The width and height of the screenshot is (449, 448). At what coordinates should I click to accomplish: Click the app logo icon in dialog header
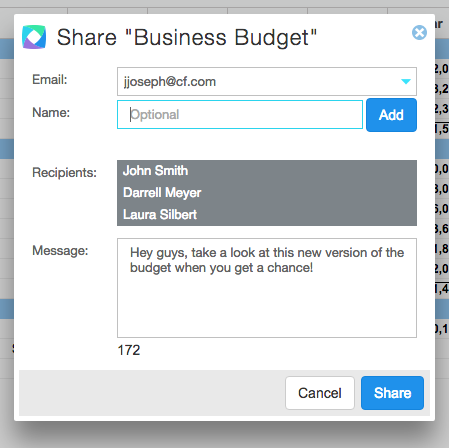pyautogui.click(x=34, y=37)
